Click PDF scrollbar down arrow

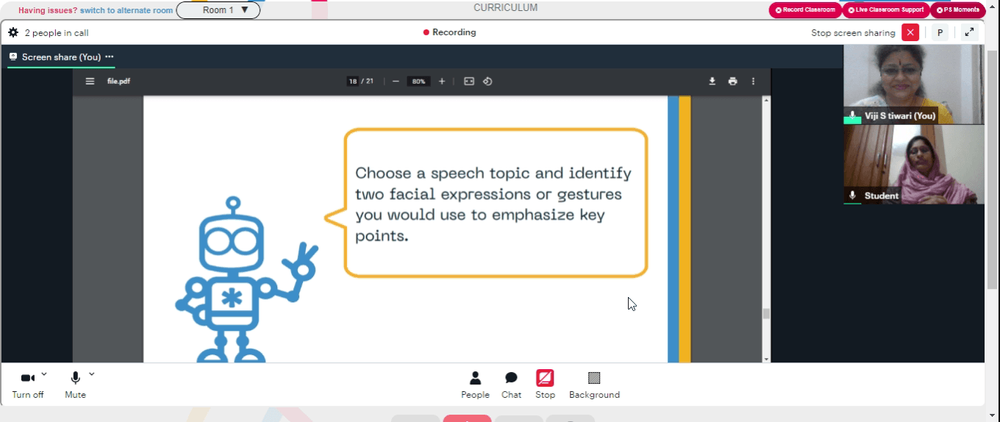(x=766, y=359)
